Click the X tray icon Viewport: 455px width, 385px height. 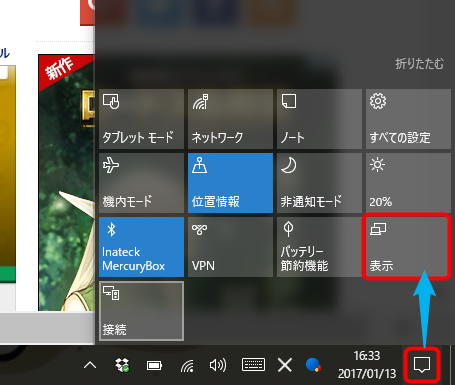click(x=285, y=365)
